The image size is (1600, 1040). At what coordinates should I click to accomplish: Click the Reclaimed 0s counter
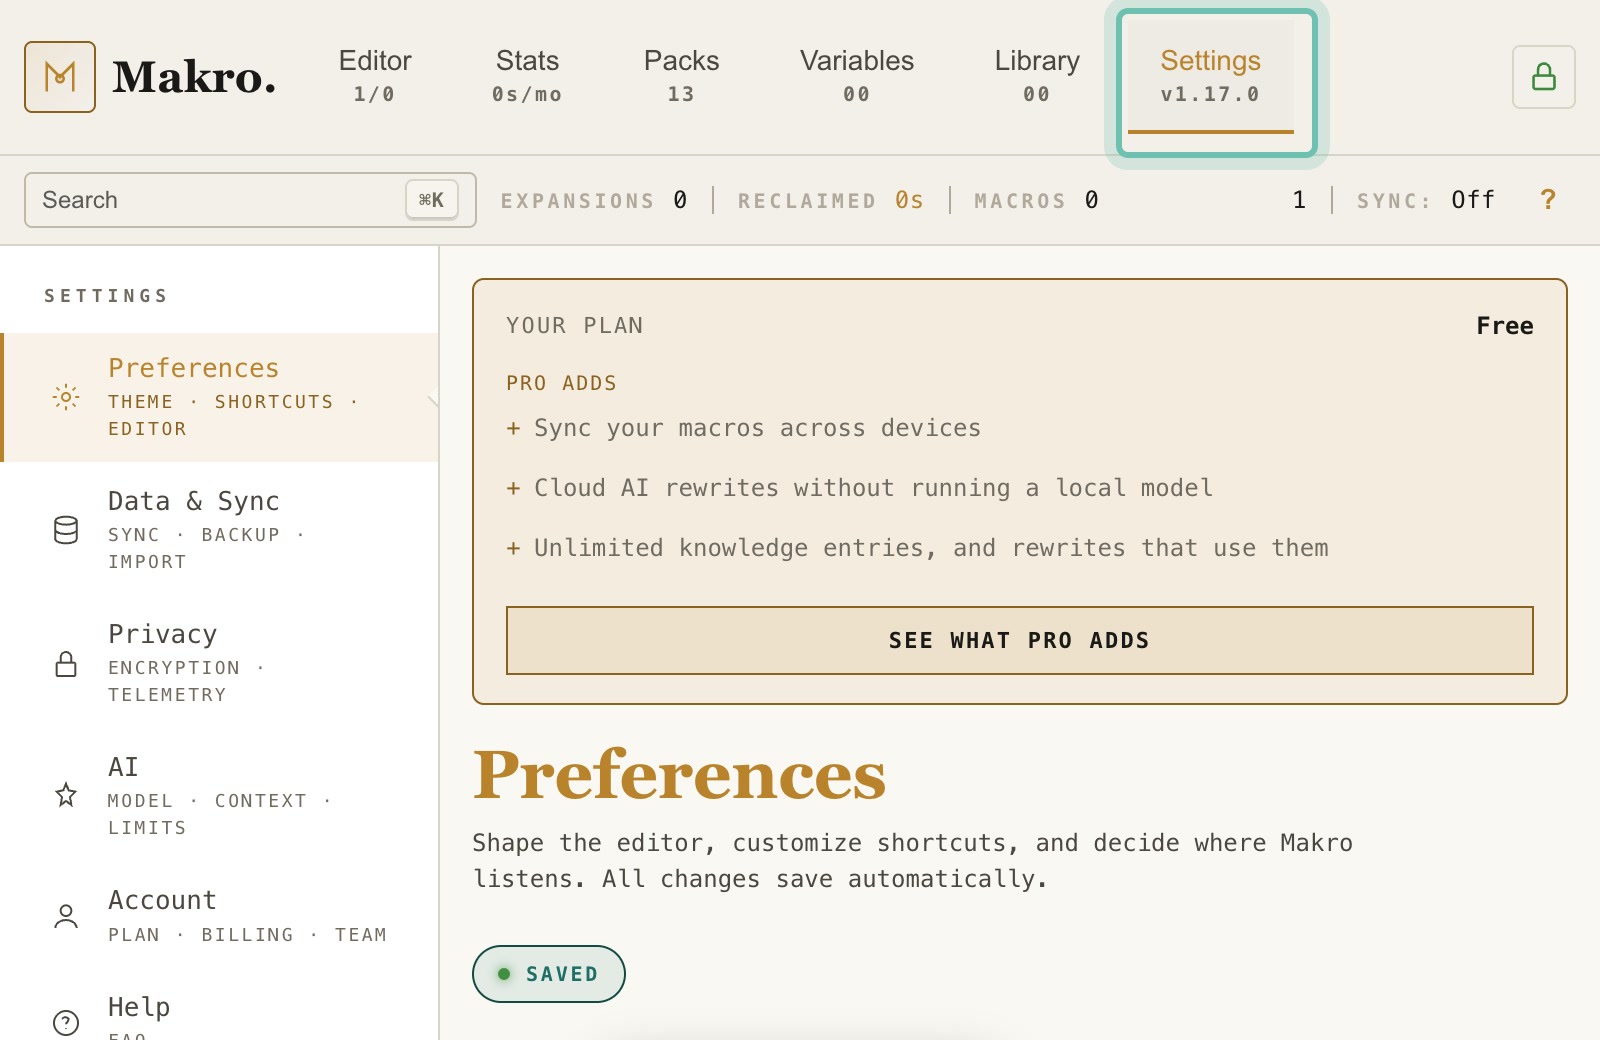[x=831, y=200]
